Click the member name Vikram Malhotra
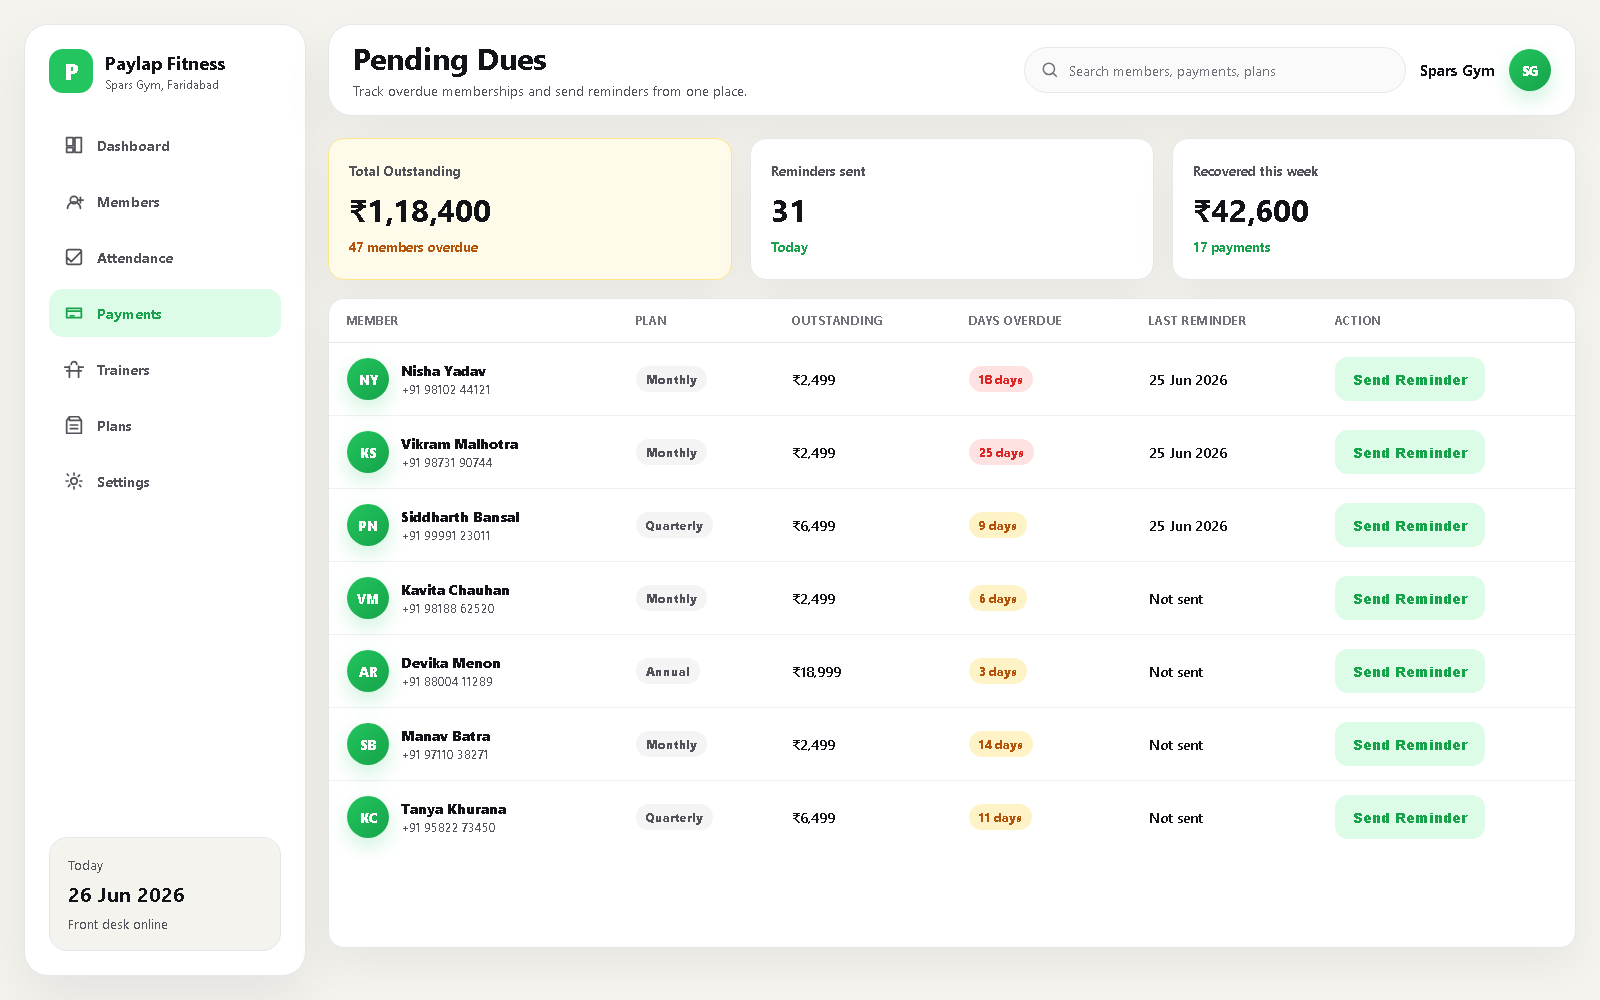 (x=459, y=443)
